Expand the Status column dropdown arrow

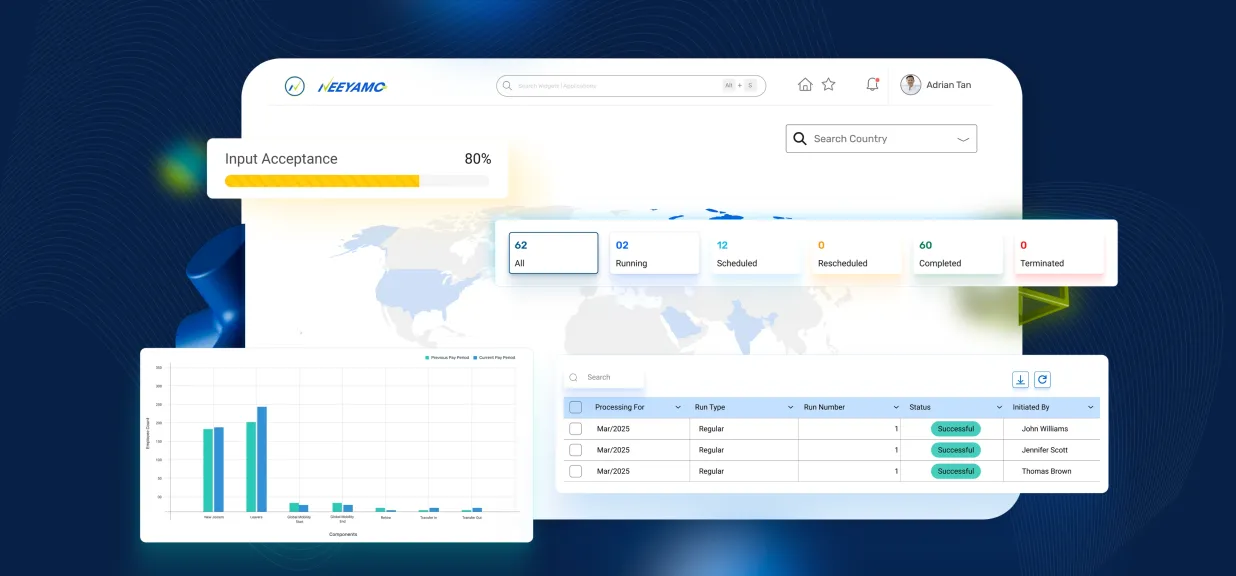(x=999, y=408)
